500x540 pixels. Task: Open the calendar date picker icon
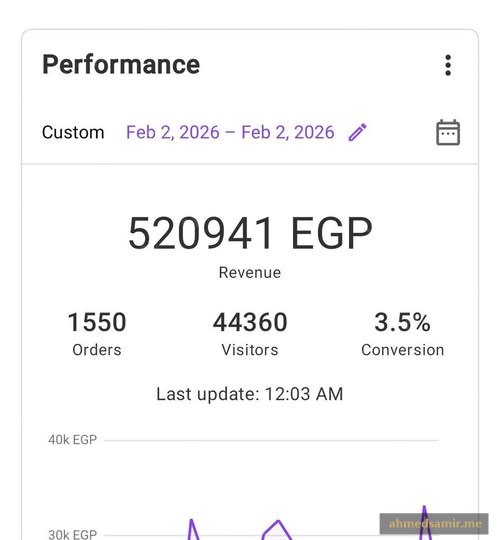[x=448, y=133]
